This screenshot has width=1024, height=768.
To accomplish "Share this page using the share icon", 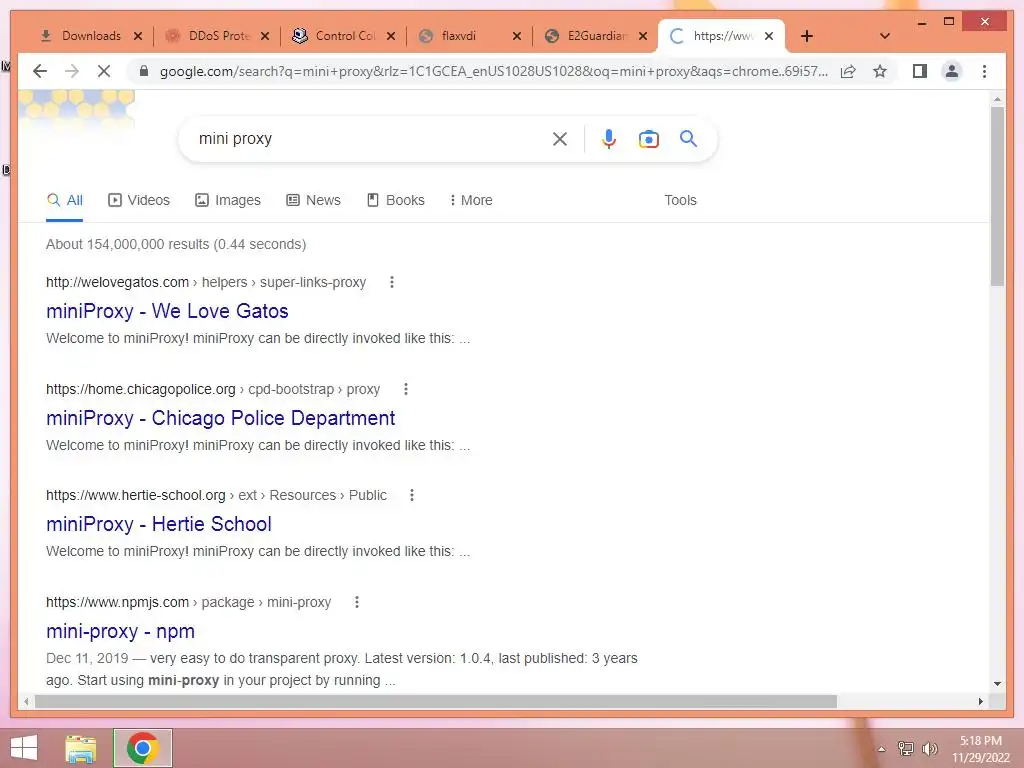I will point(848,71).
